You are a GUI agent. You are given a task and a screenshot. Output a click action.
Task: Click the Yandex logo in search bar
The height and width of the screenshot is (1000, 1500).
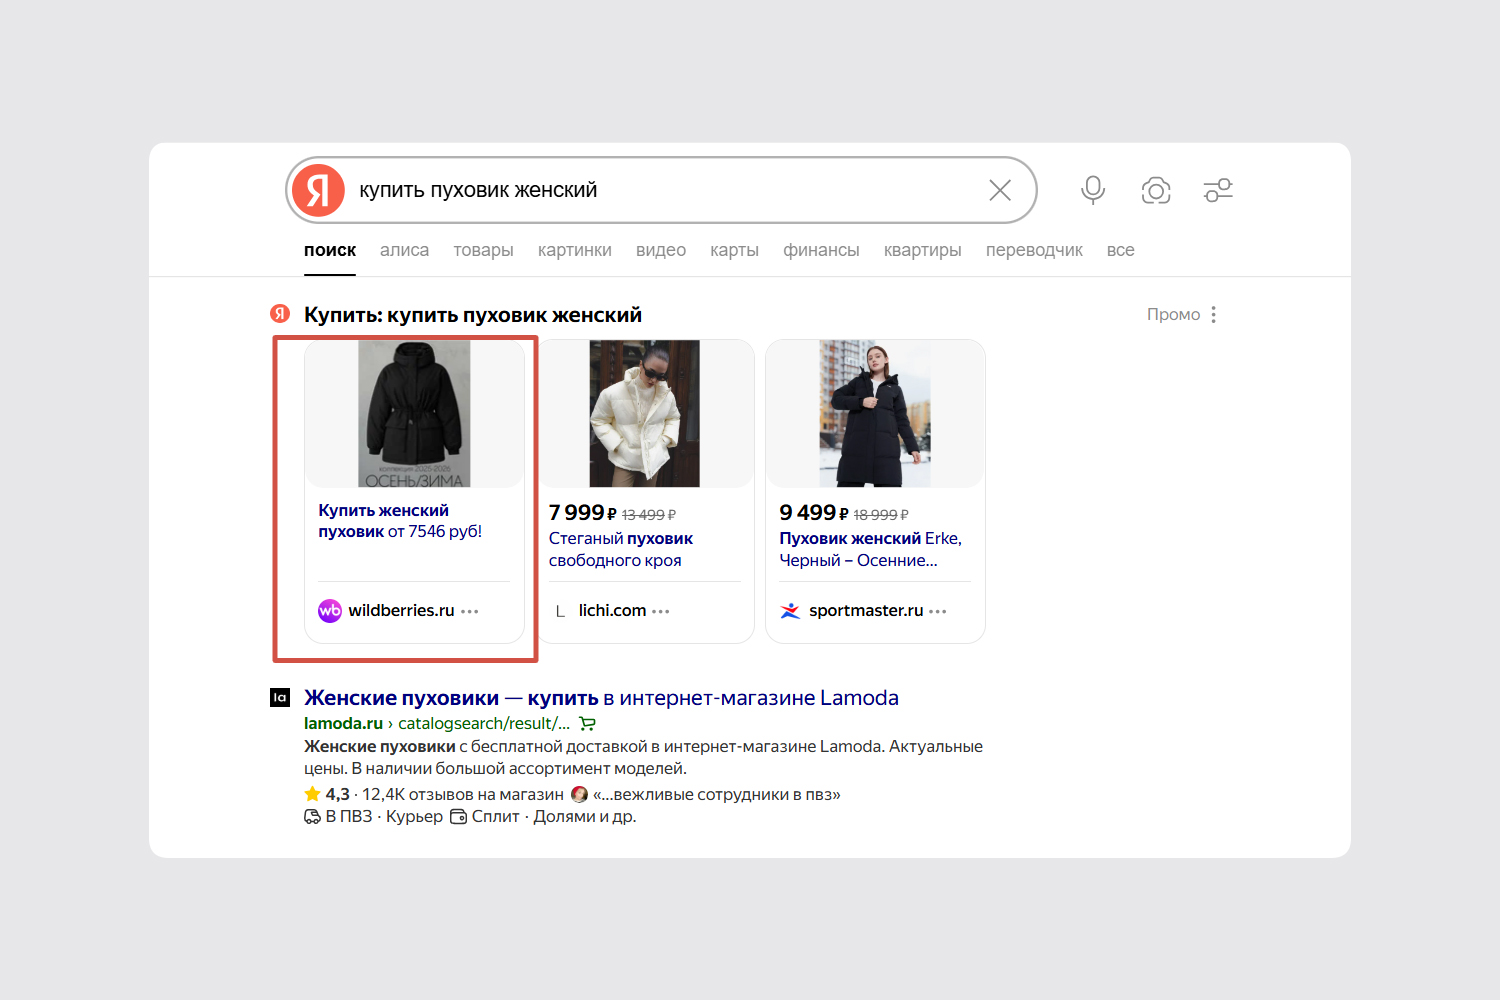[318, 190]
